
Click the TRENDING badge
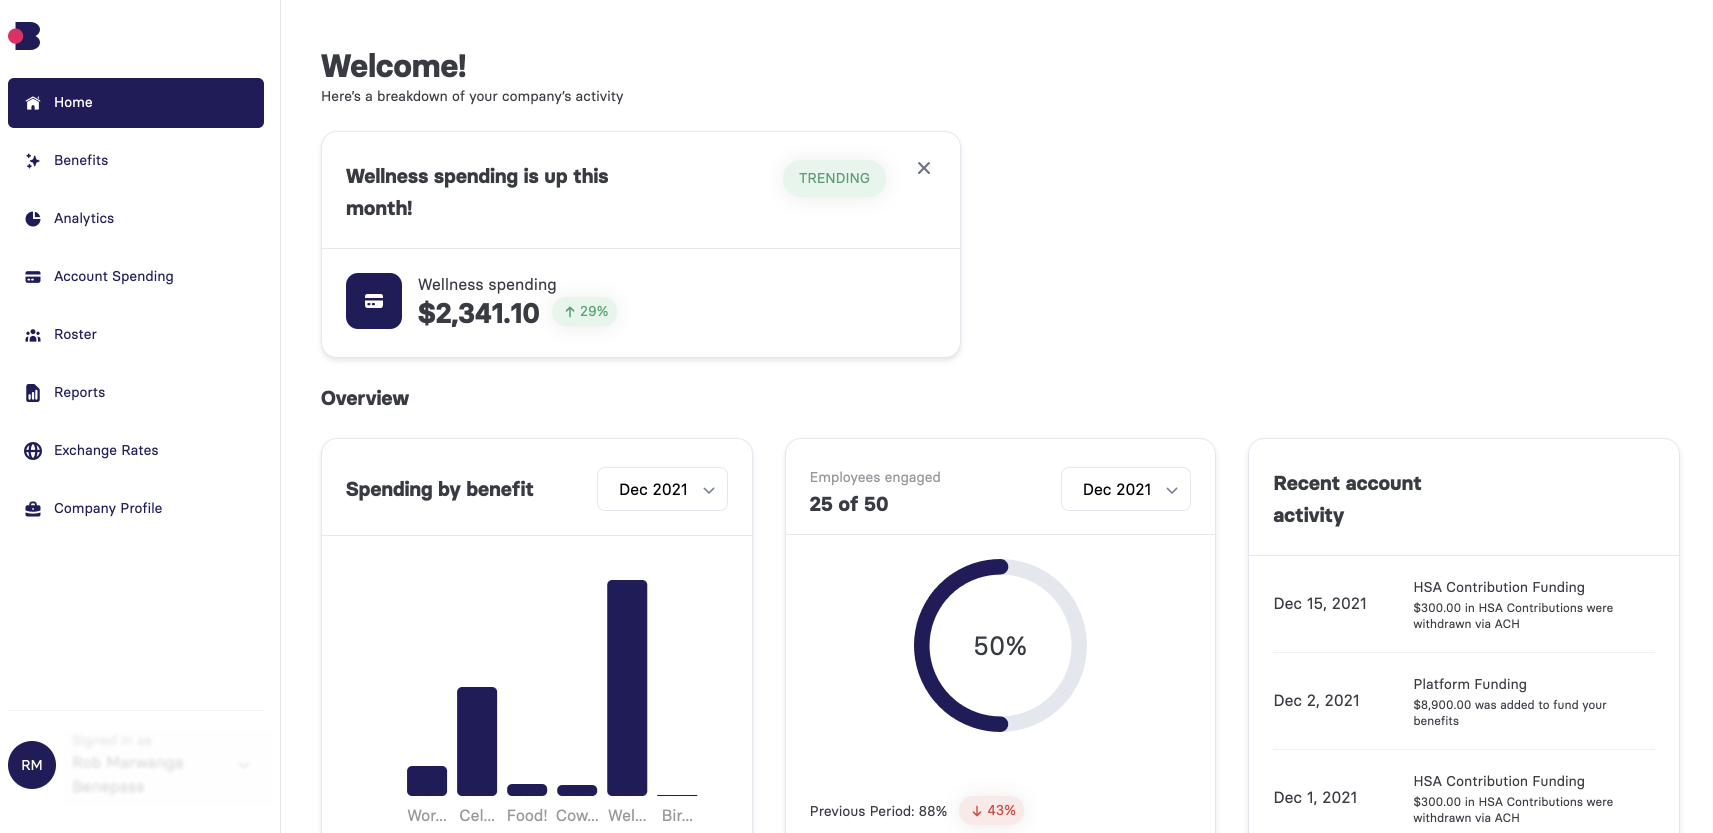click(834, 178)
